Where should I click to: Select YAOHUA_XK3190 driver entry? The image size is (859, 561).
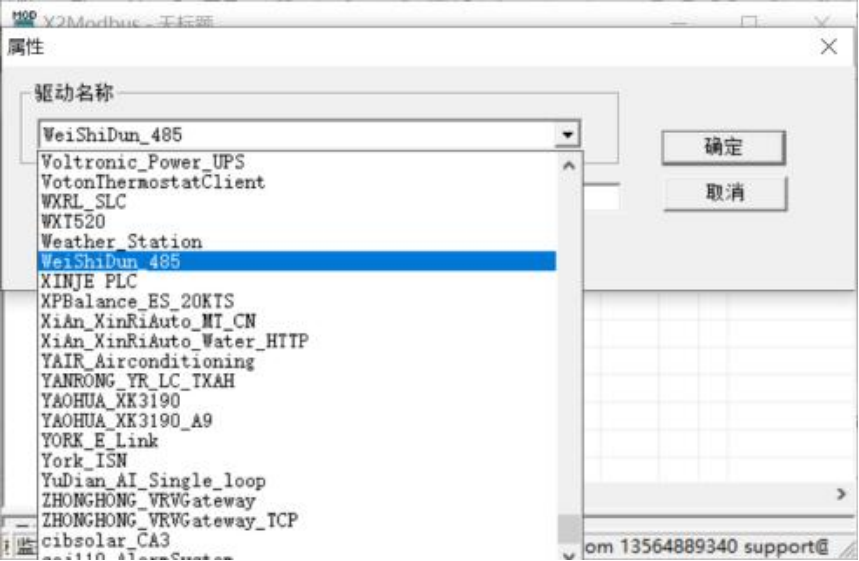297,401
